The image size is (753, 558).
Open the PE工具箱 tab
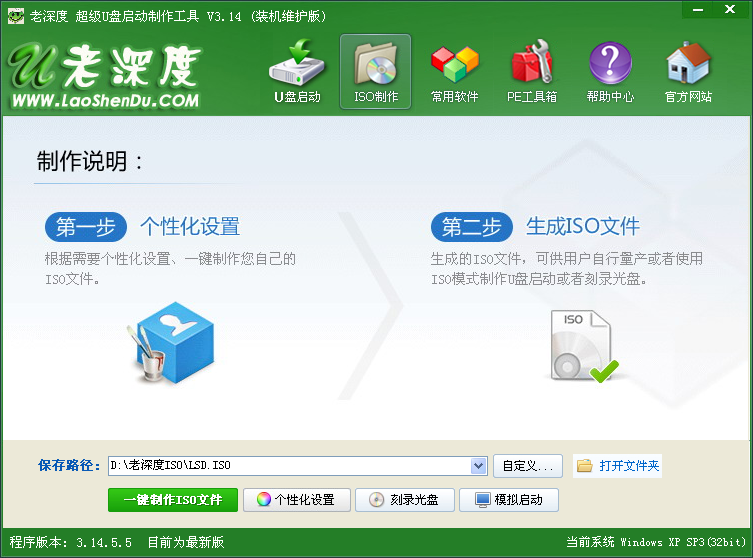point(532,72)
